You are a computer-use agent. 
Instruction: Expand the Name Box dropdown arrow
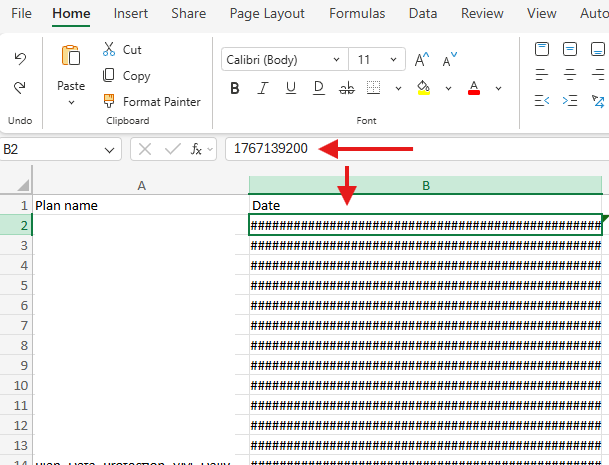110,149
